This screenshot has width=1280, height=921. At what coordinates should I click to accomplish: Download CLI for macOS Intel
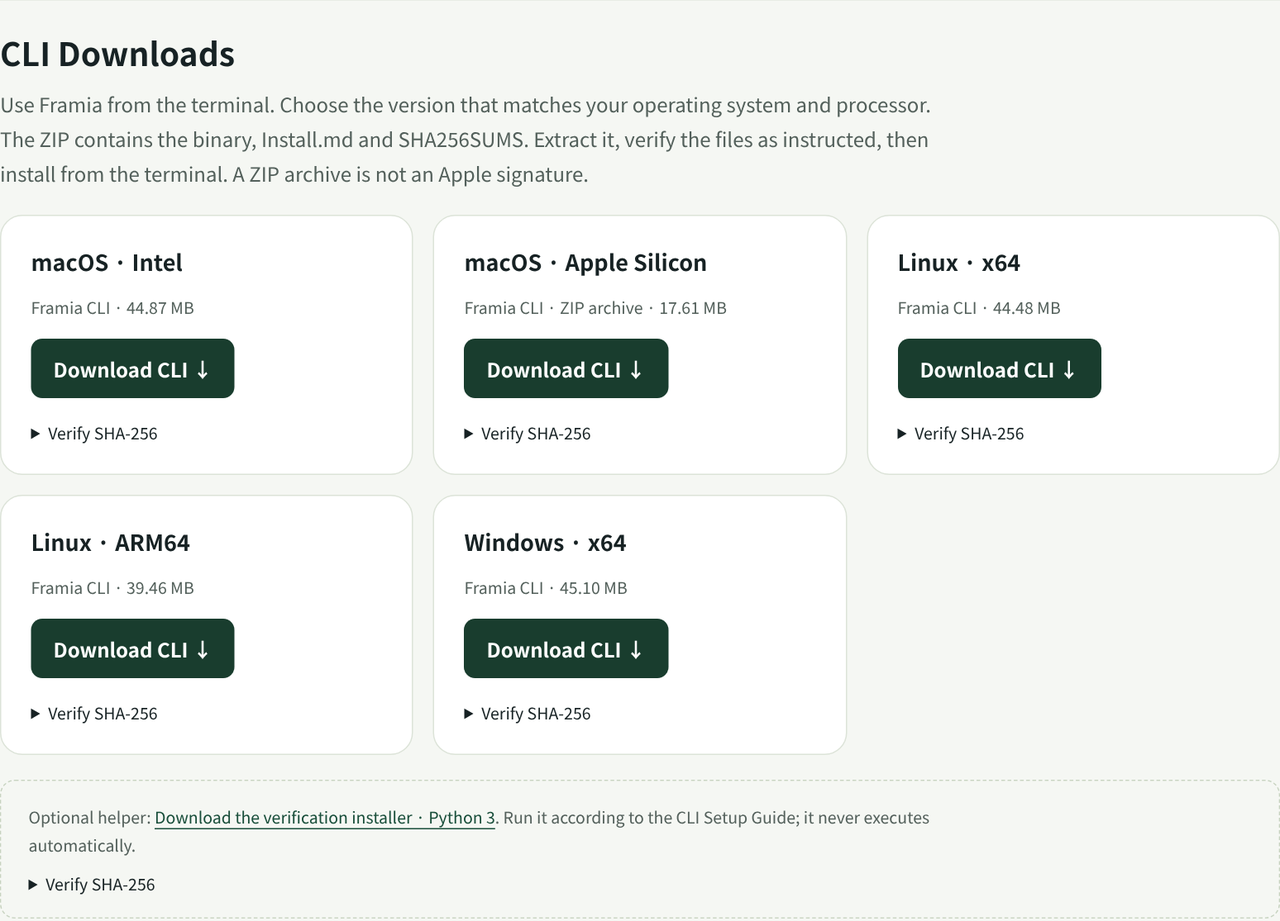tap(133, 369)
